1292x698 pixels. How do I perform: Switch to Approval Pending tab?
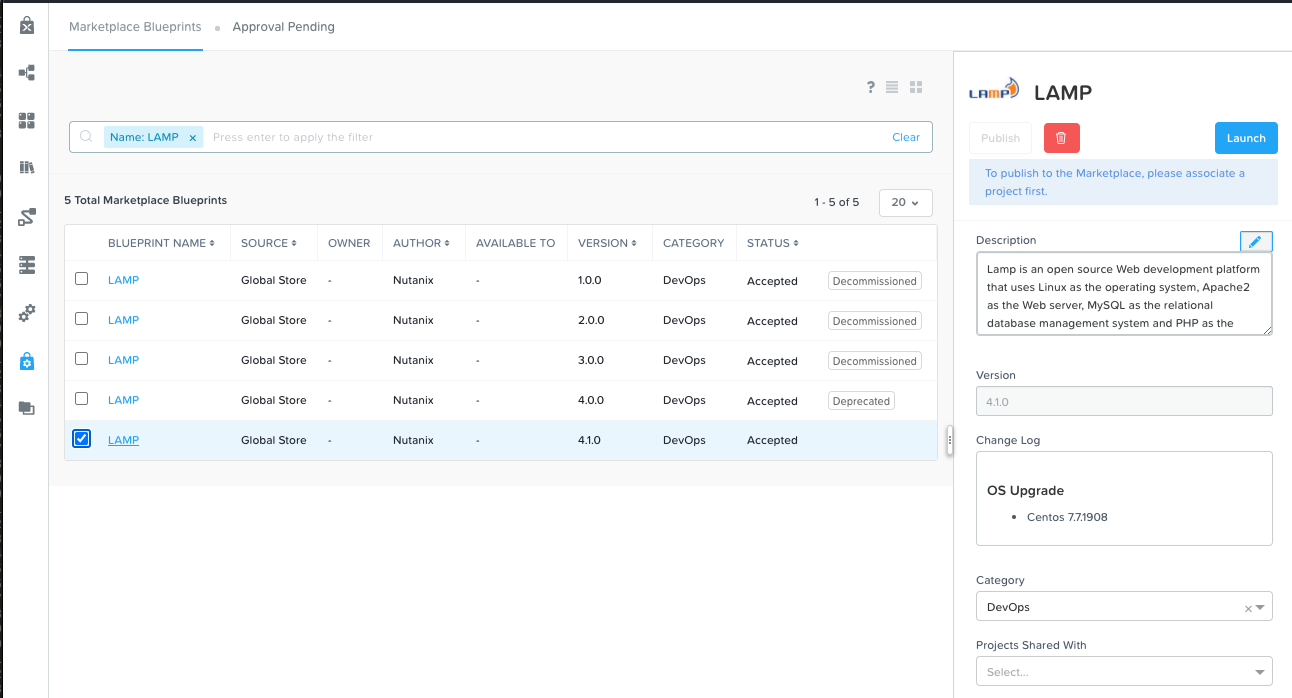[x=284, y=27]
